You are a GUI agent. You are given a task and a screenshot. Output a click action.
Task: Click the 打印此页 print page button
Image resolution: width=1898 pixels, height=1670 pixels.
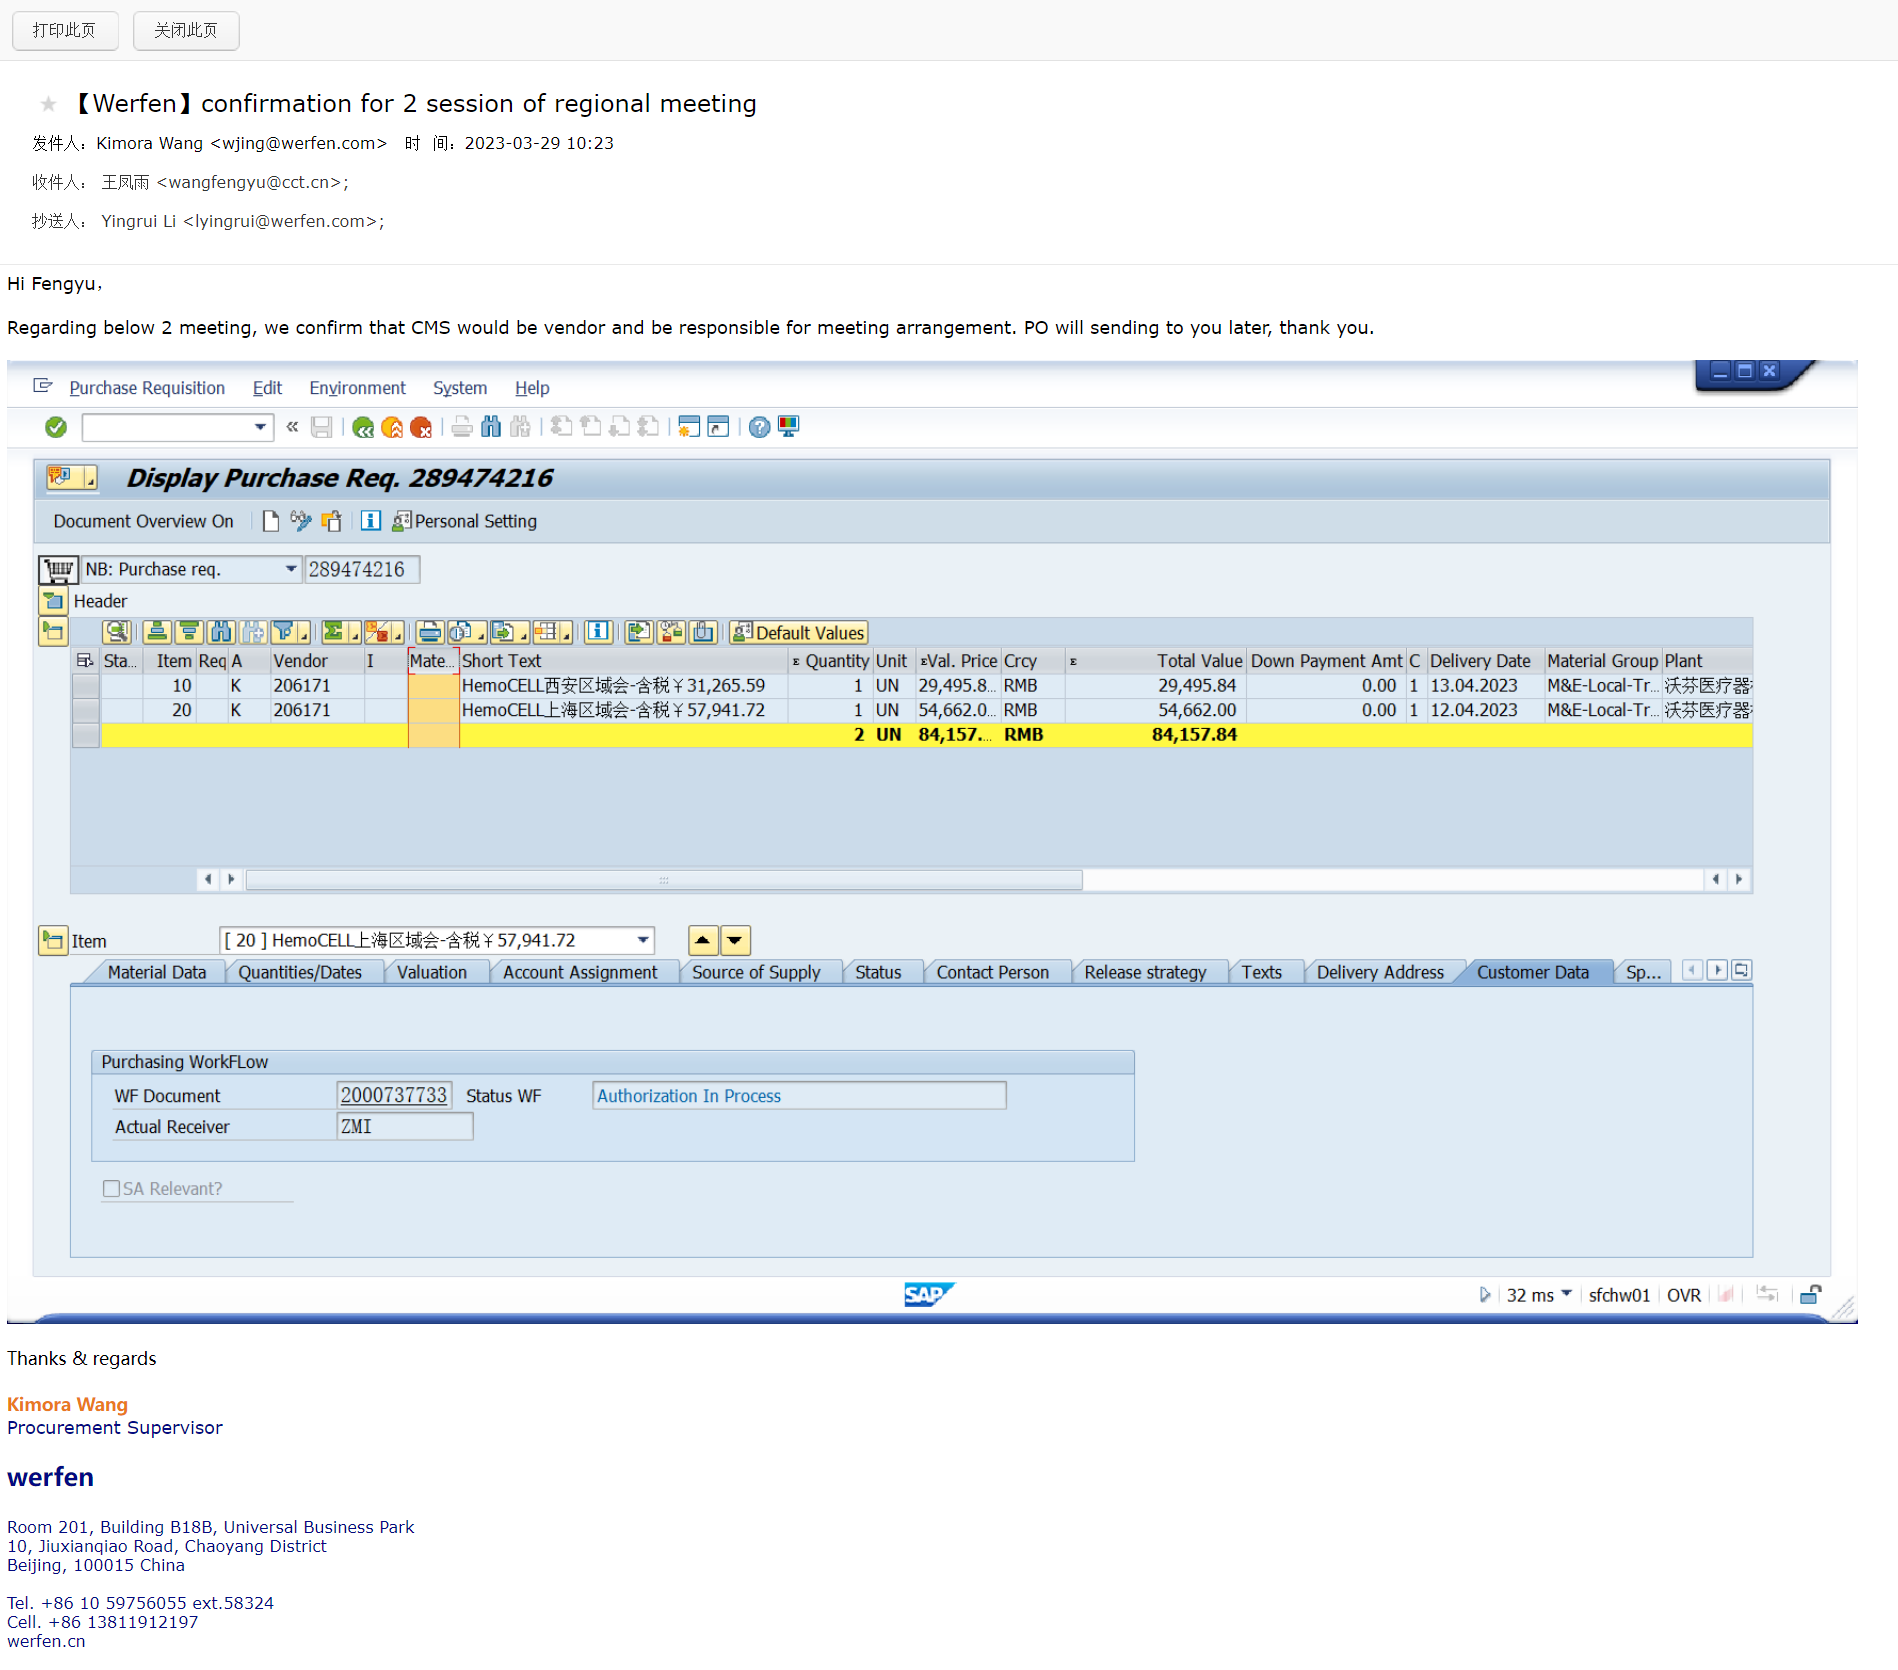pyautogui.click(x=64, y=30)
